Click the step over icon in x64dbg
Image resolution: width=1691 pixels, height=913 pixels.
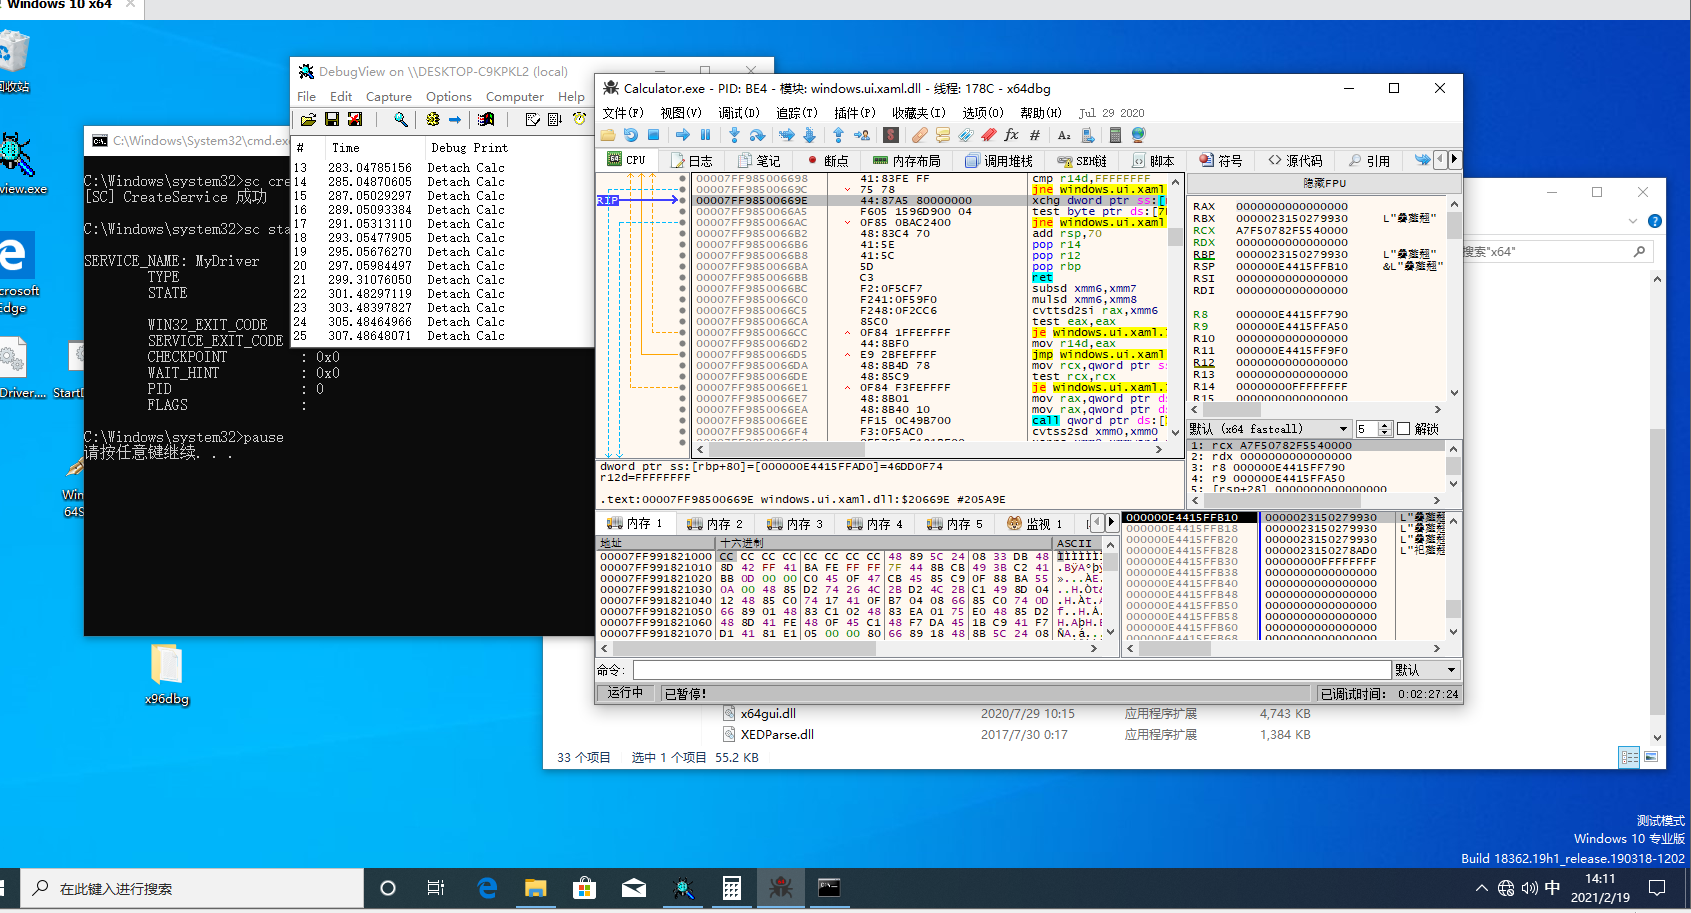[x=757, y=135]
